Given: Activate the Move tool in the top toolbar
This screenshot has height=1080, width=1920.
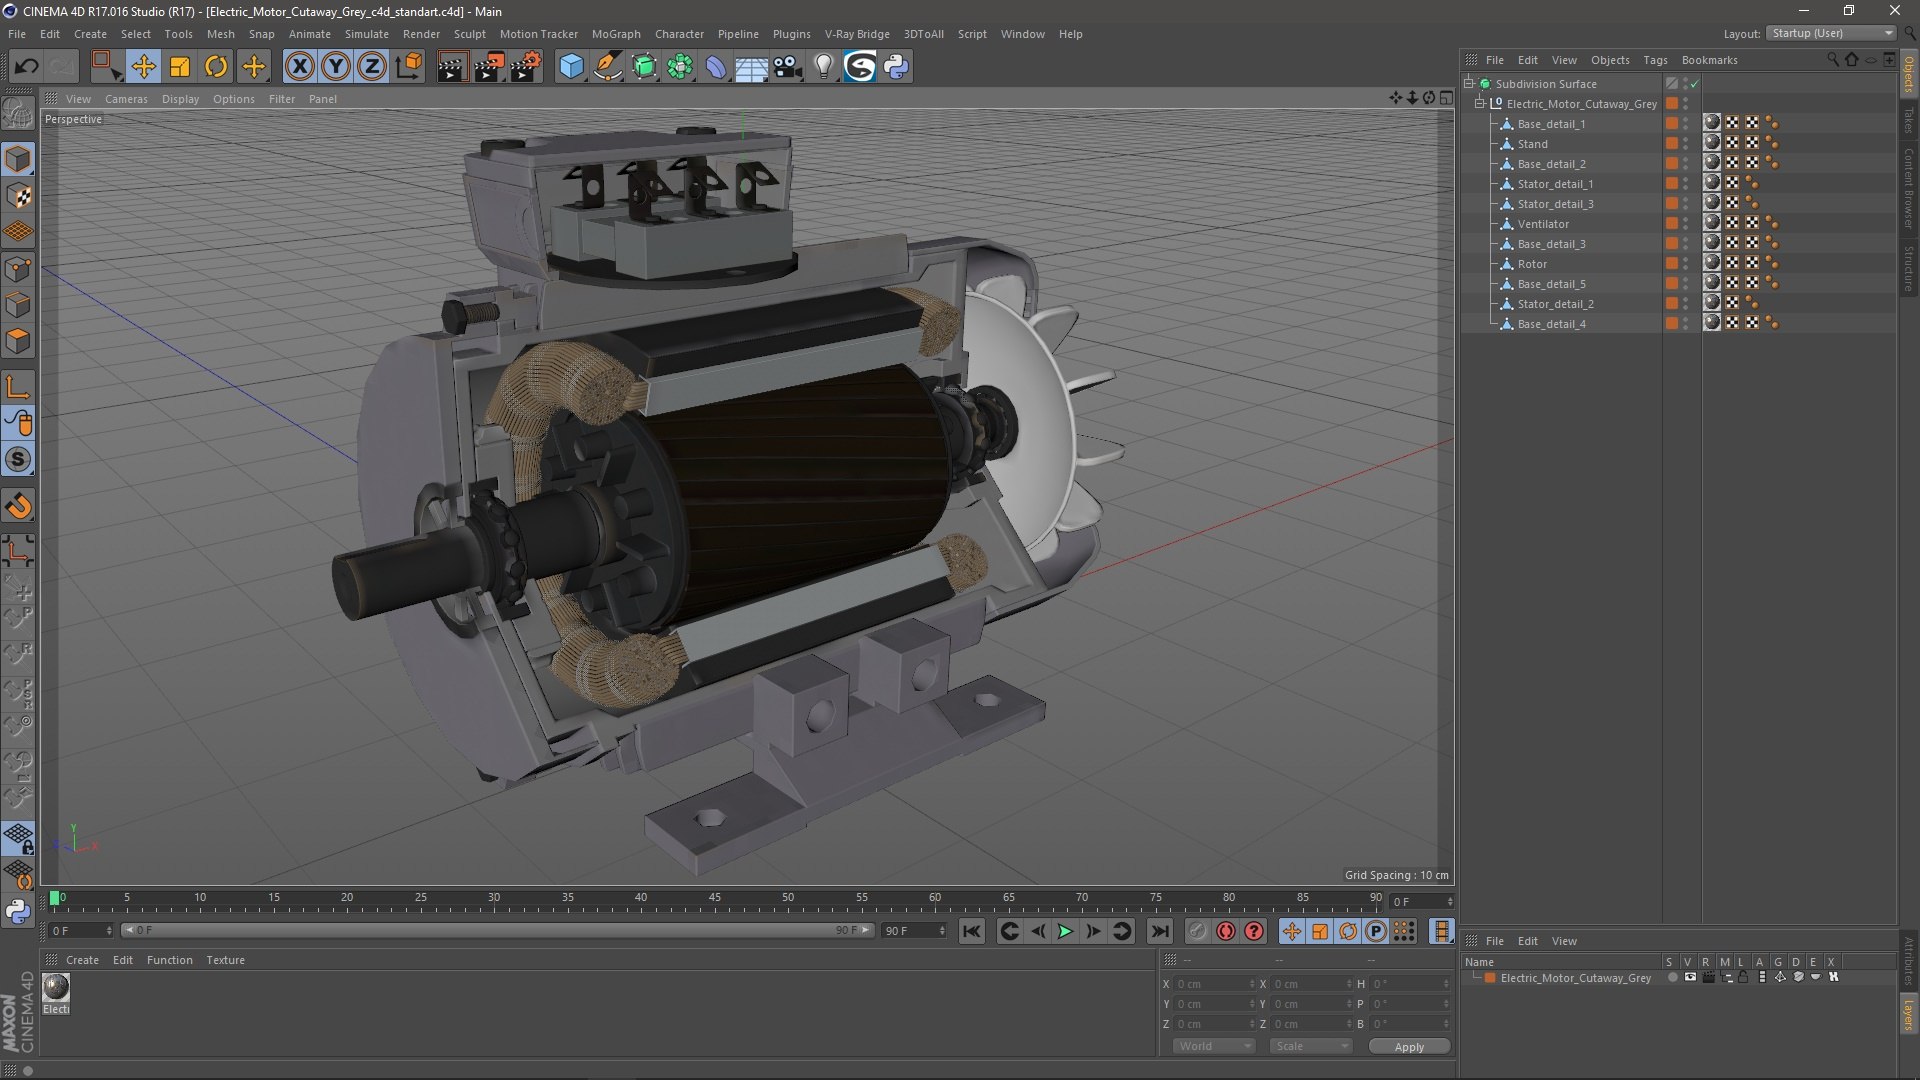Looking at the screenshot, I should (x=144, y=67).
